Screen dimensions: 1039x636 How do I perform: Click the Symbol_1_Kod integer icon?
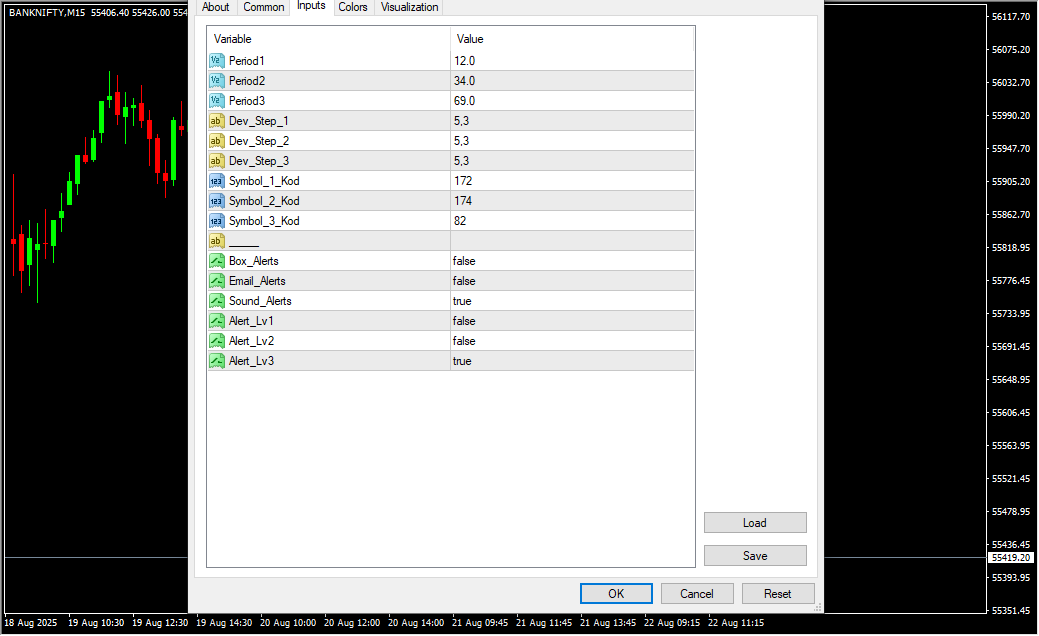(217, 181)
